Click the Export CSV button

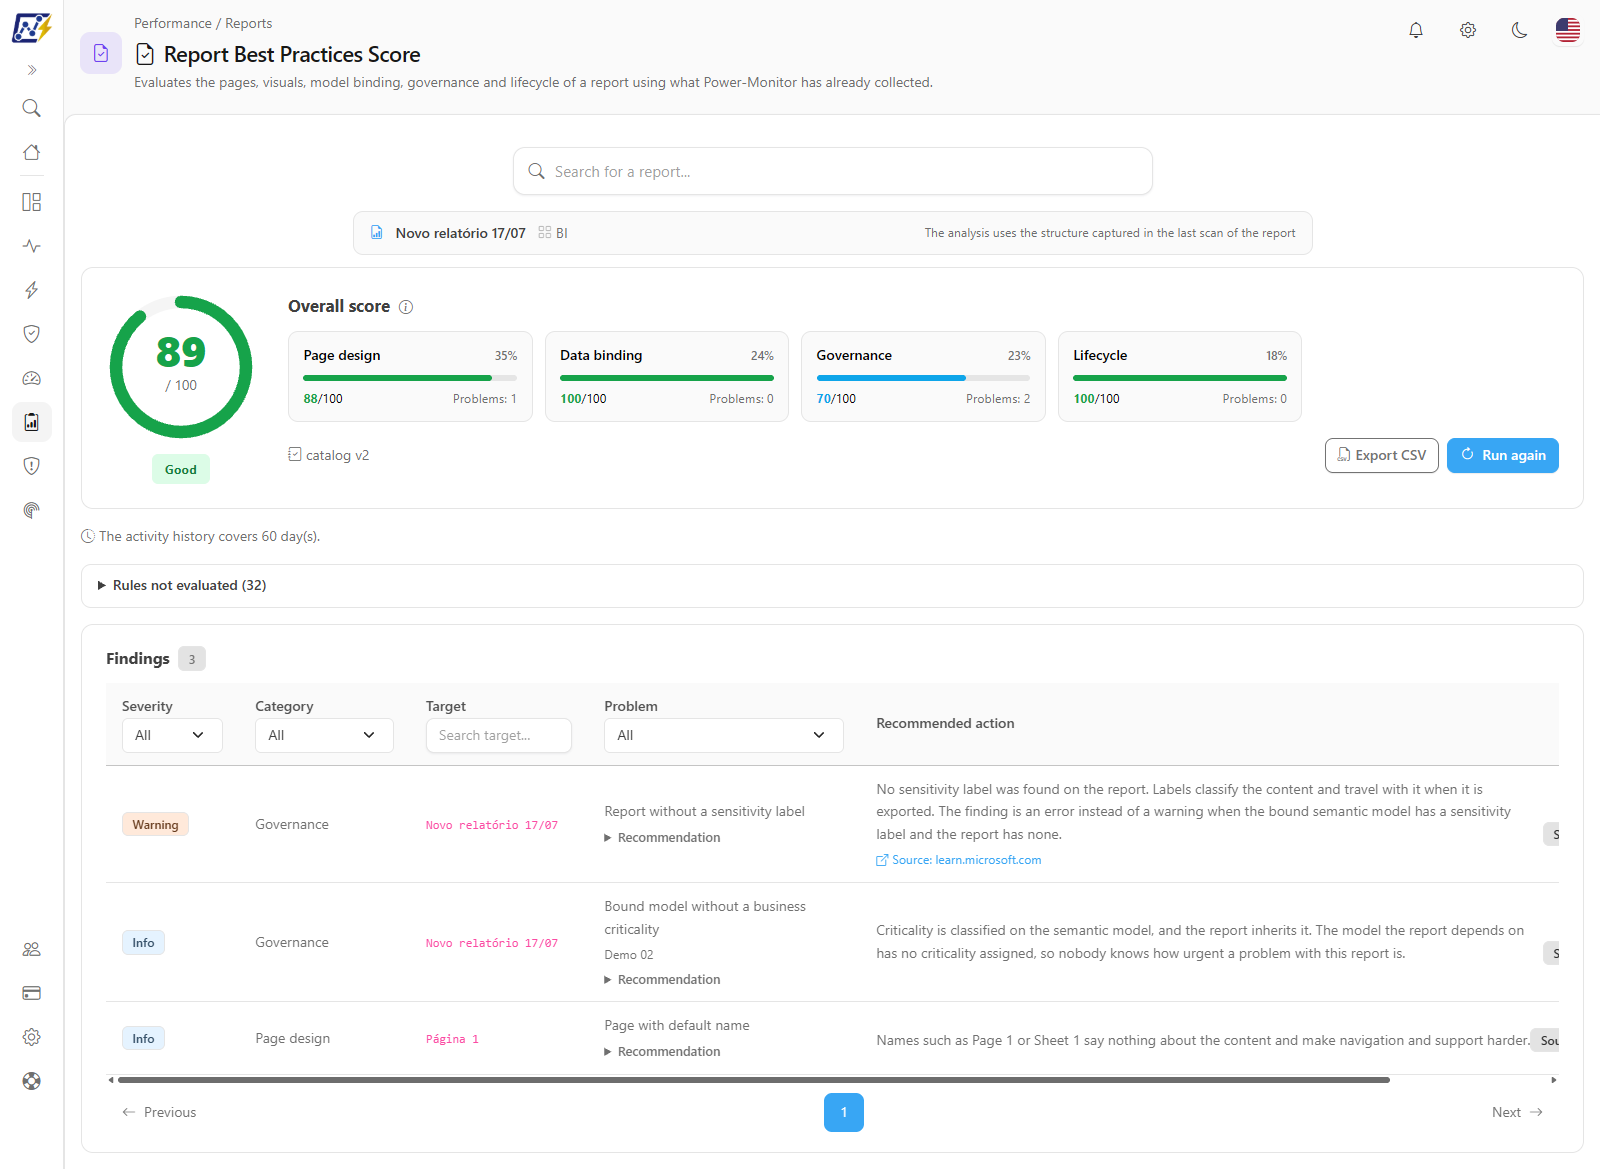(x=1382, y=455)
